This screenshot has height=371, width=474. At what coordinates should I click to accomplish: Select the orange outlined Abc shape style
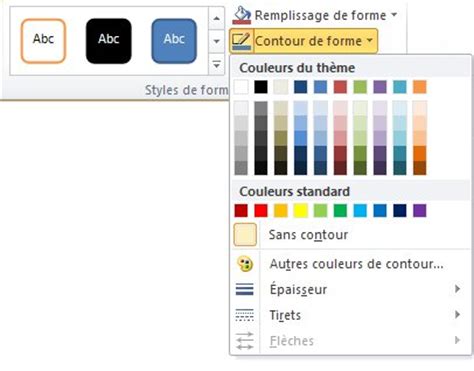coord(43,41)
